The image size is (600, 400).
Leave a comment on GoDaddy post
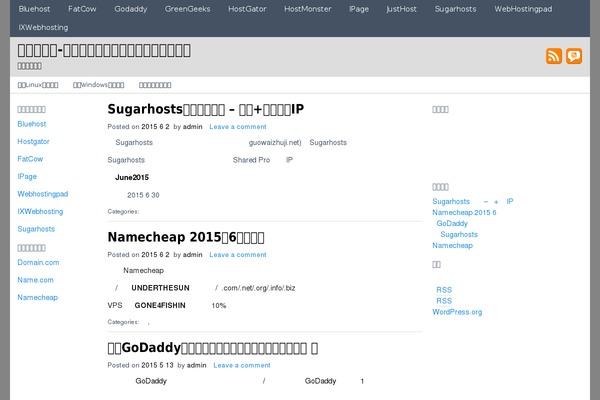(x=242, y=365)
